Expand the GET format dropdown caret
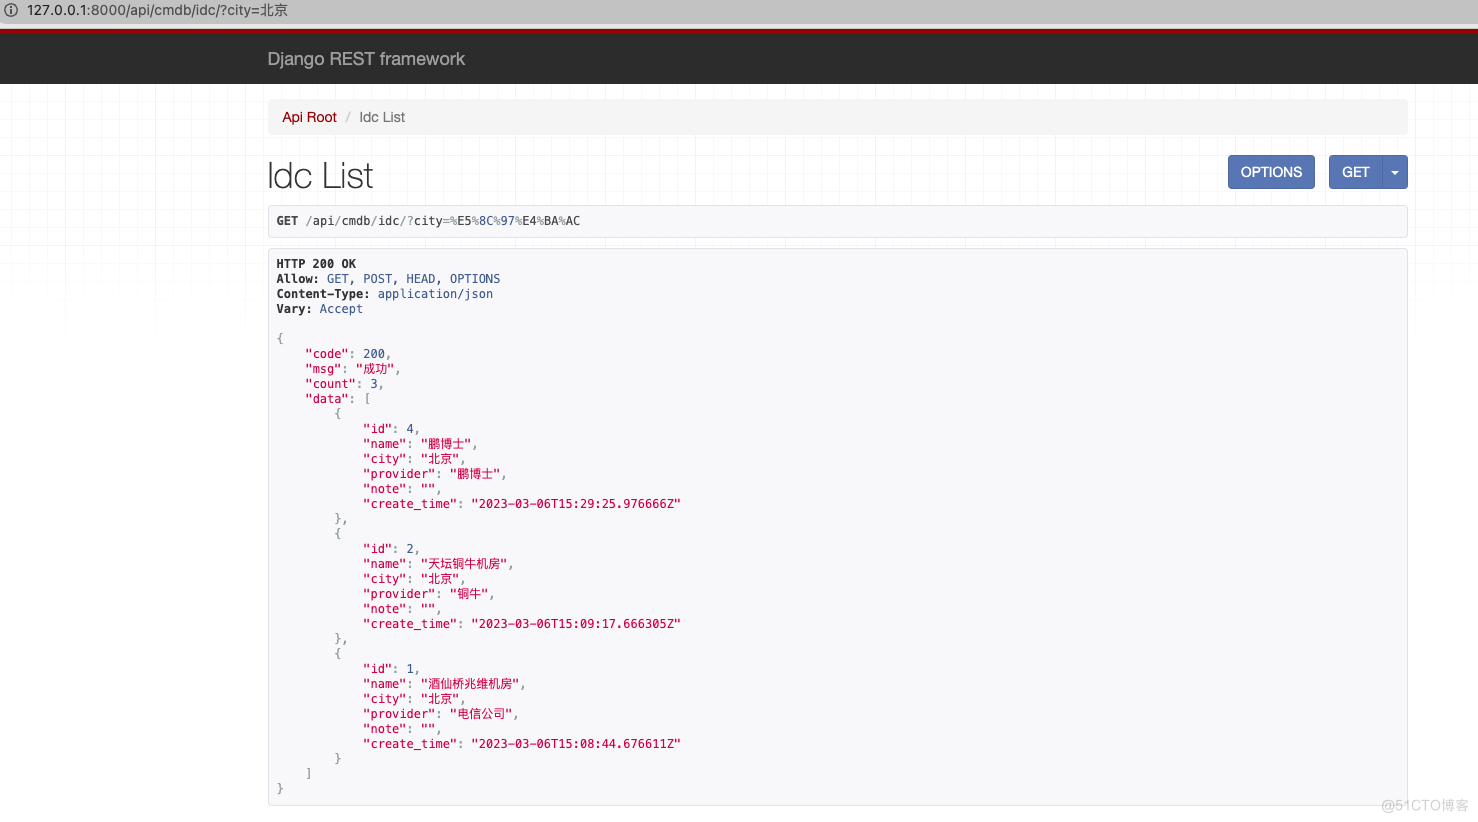This screenshot has width=1478, height=822. coord(1395,172)
